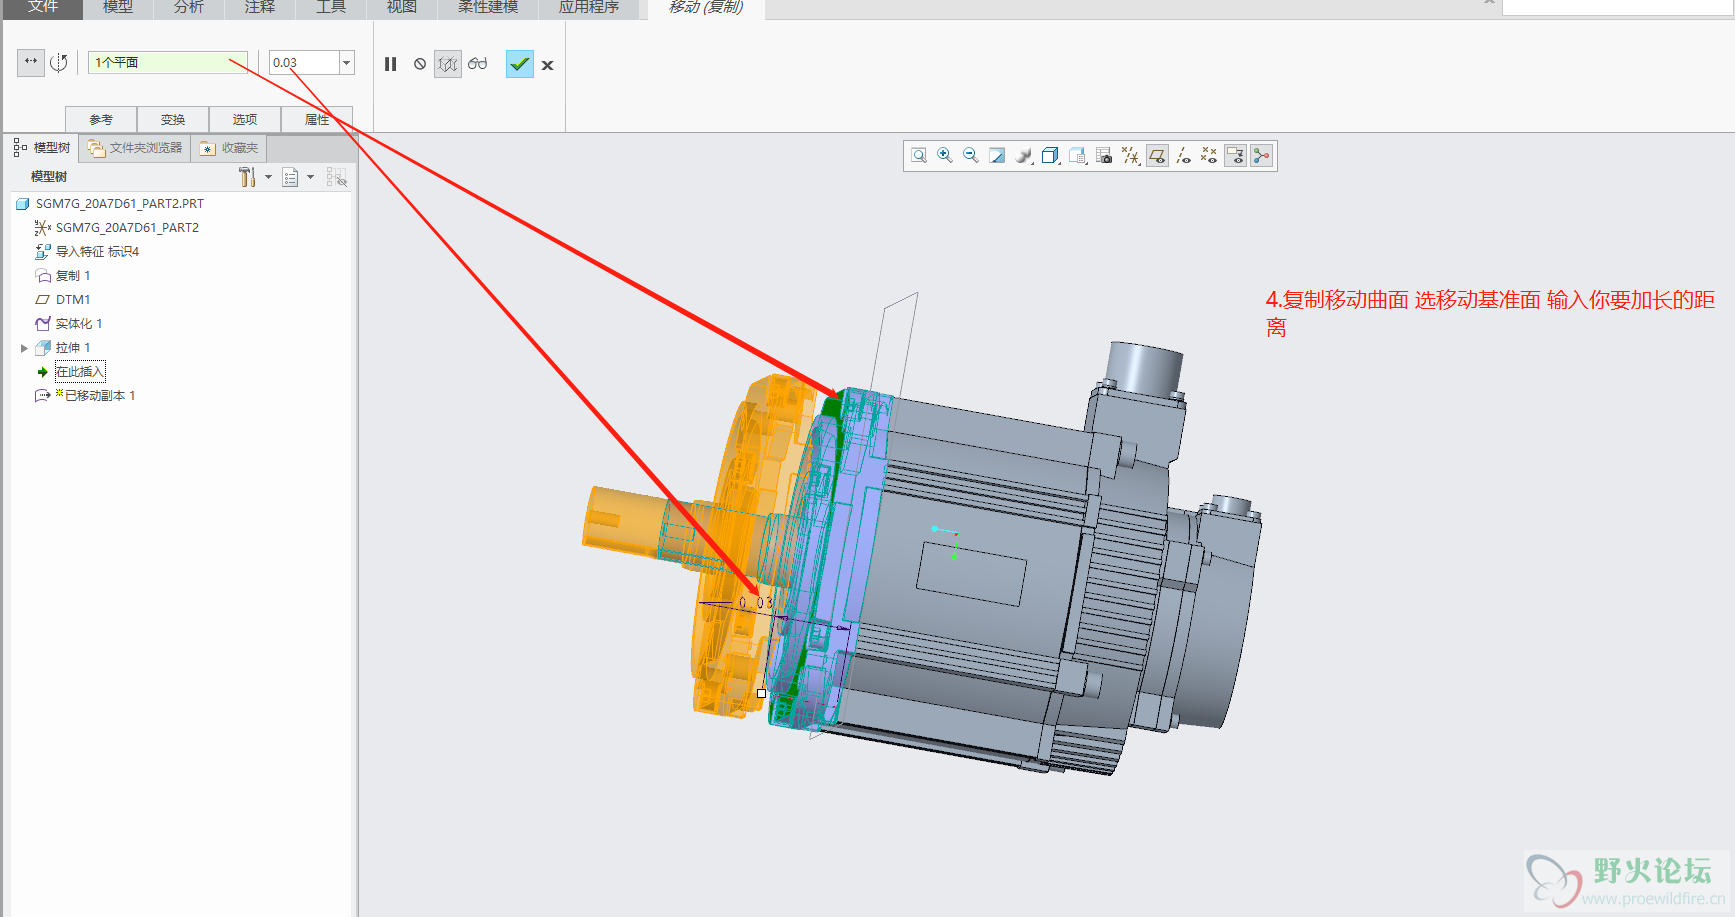
Task: Toggle datum point display
Action: tap(1209, 155)
